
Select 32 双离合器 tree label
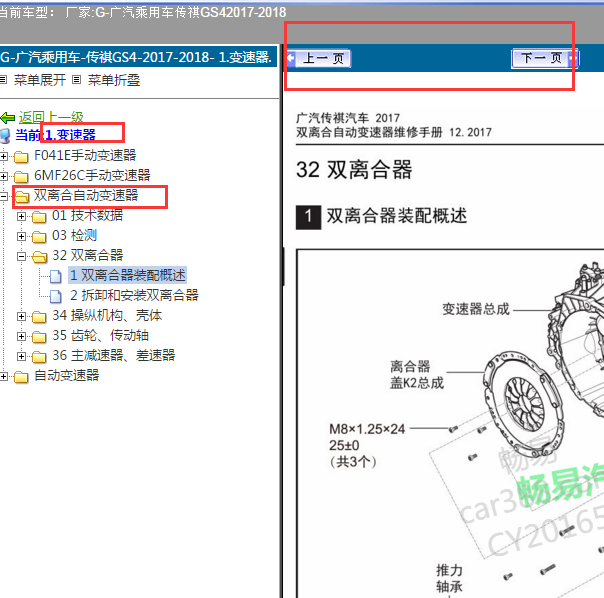(x=87, y=255)
